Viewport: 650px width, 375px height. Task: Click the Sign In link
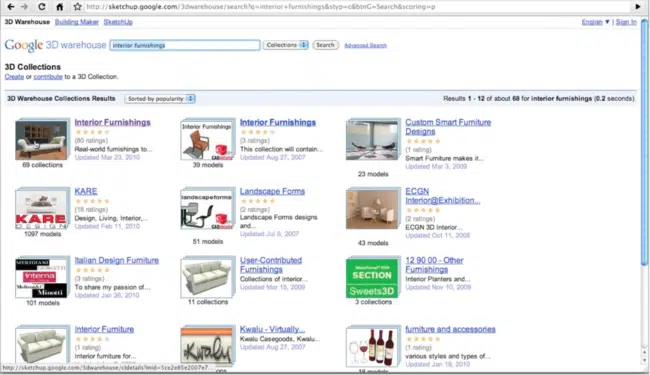[626, 22]
